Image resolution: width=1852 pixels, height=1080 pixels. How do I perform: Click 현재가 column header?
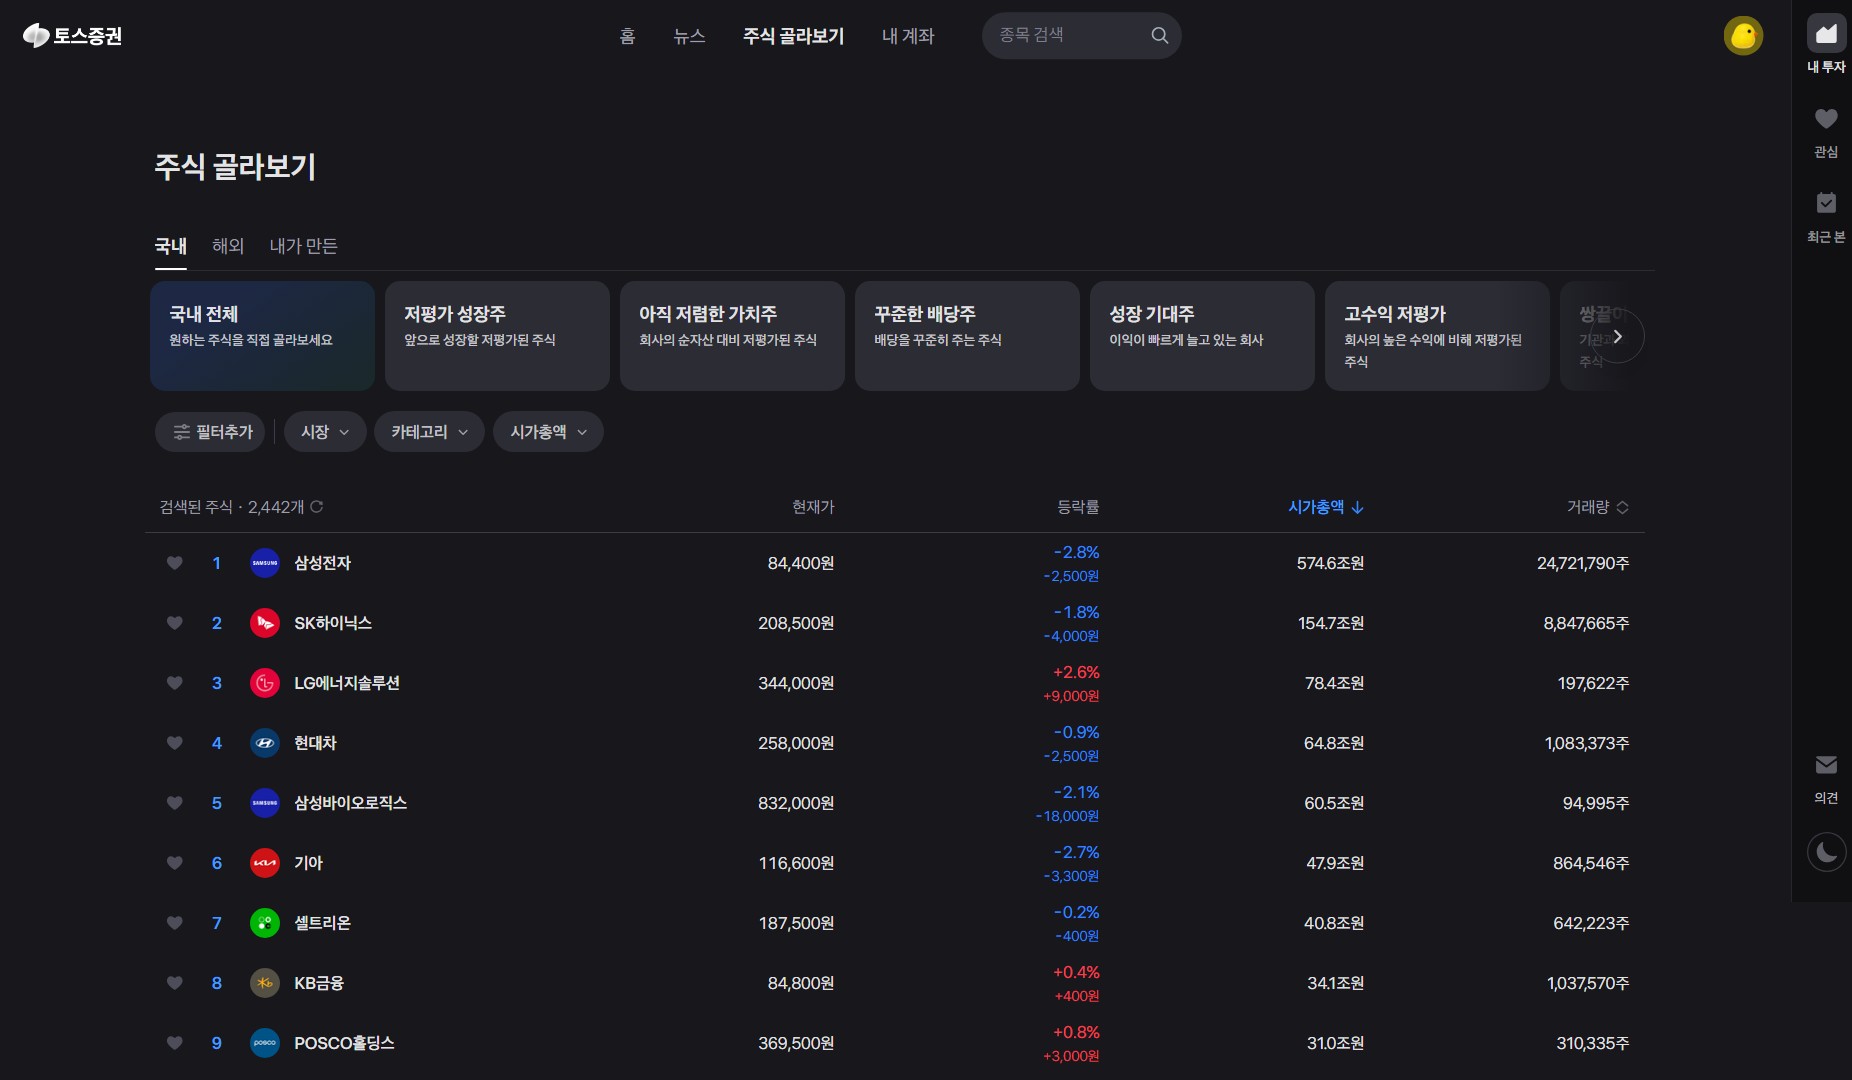click(x=813, y=507)
